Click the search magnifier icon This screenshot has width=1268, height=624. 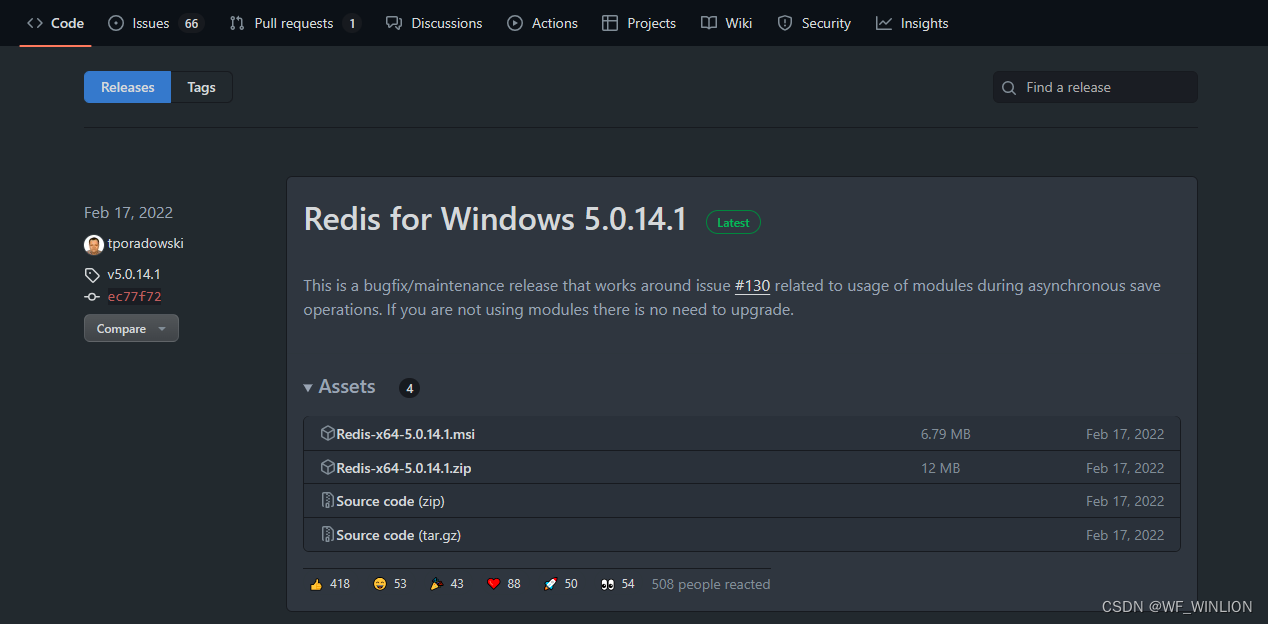click(x=1009, y=88)
